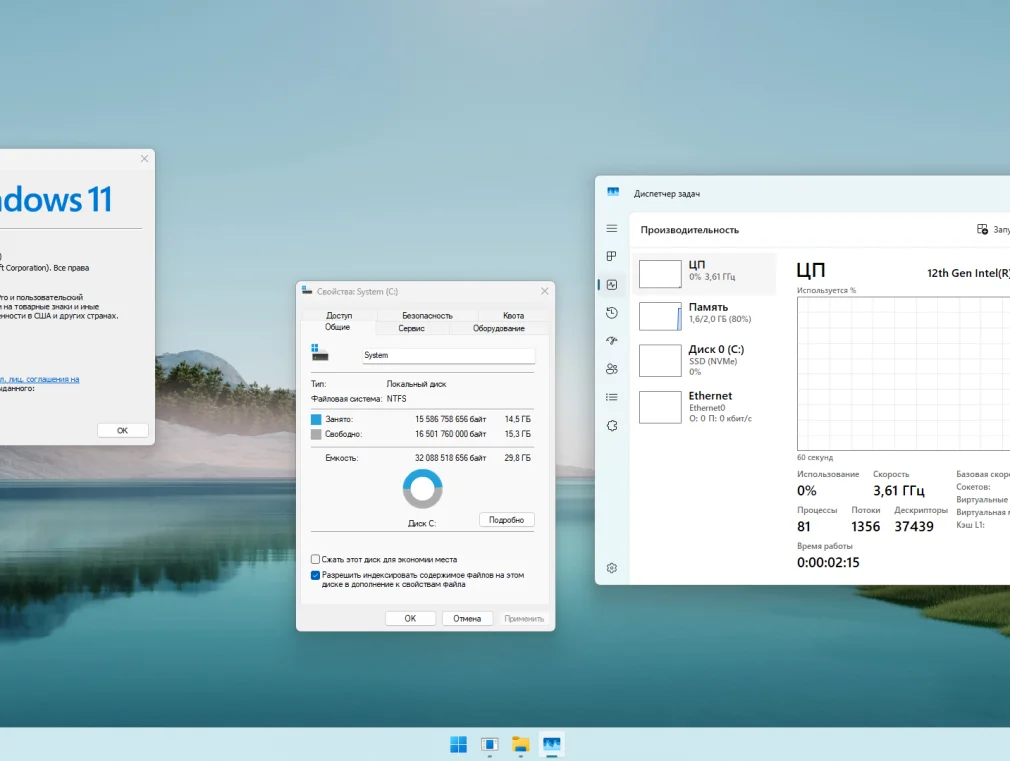Click the disk name field containing 'System'
Image resolution: width=1010 pixels, height=761 pixels.
[448, 355]
